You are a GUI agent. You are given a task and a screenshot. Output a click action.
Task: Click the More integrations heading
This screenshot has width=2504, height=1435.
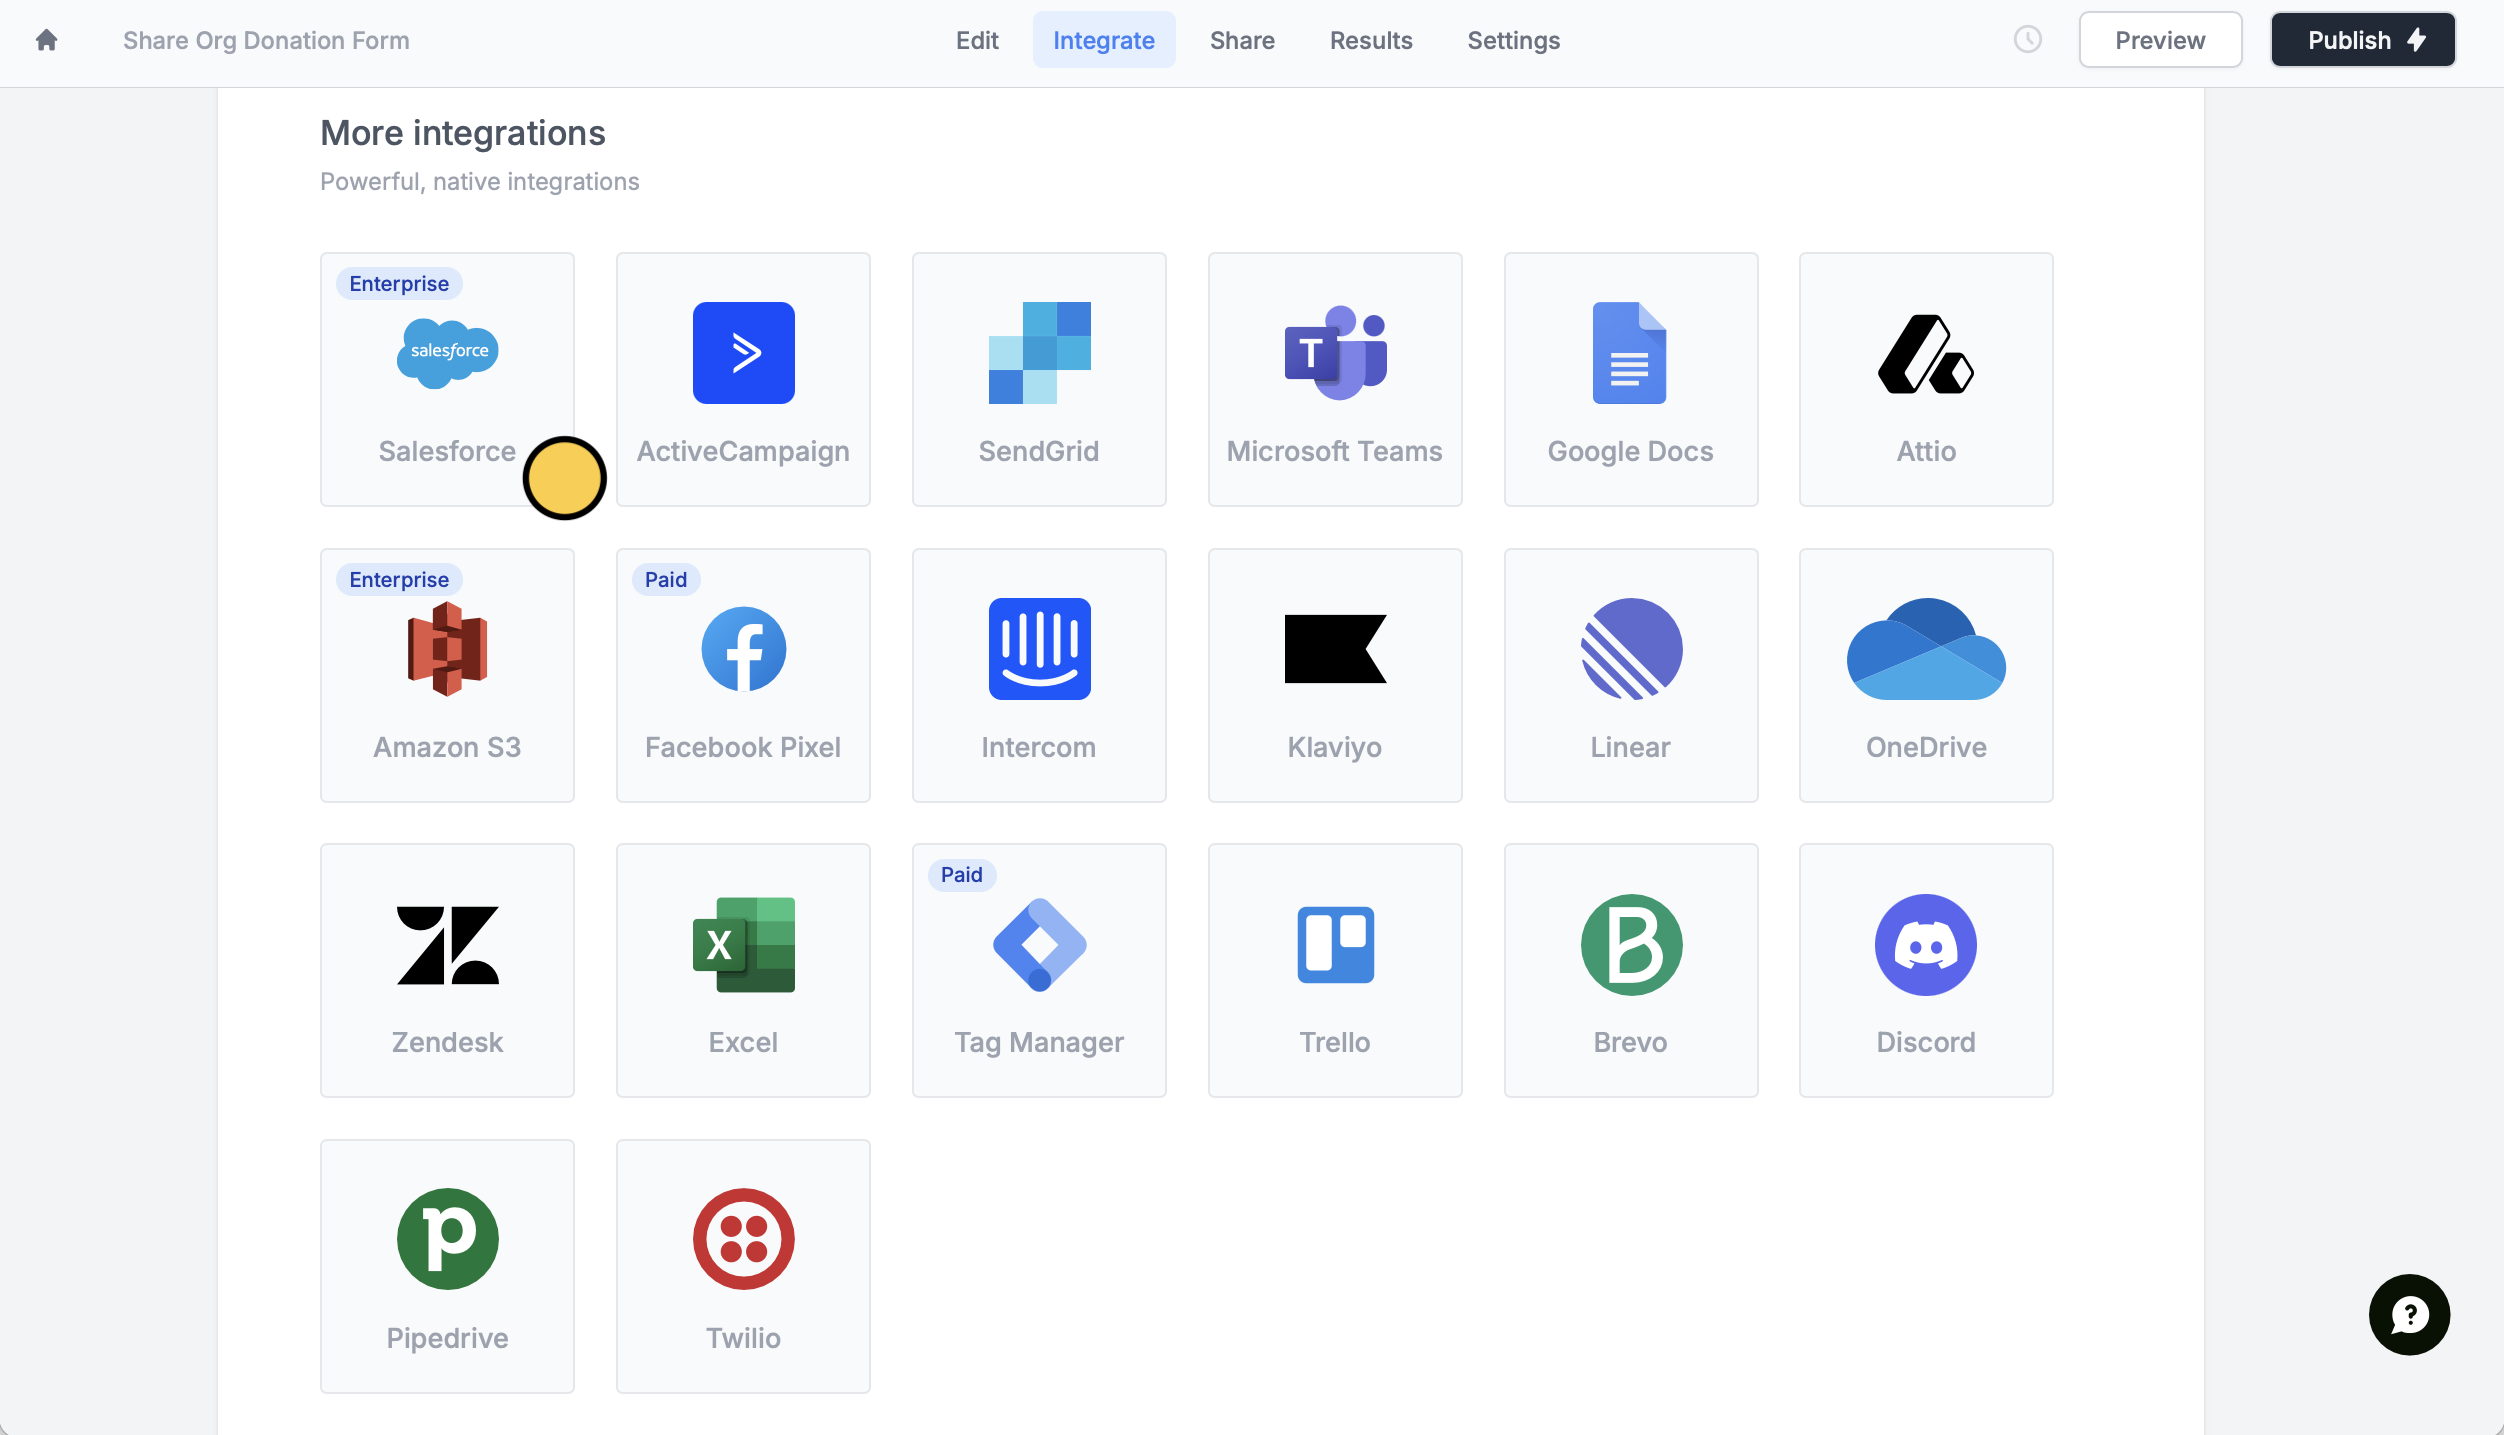tap(463, 133)
